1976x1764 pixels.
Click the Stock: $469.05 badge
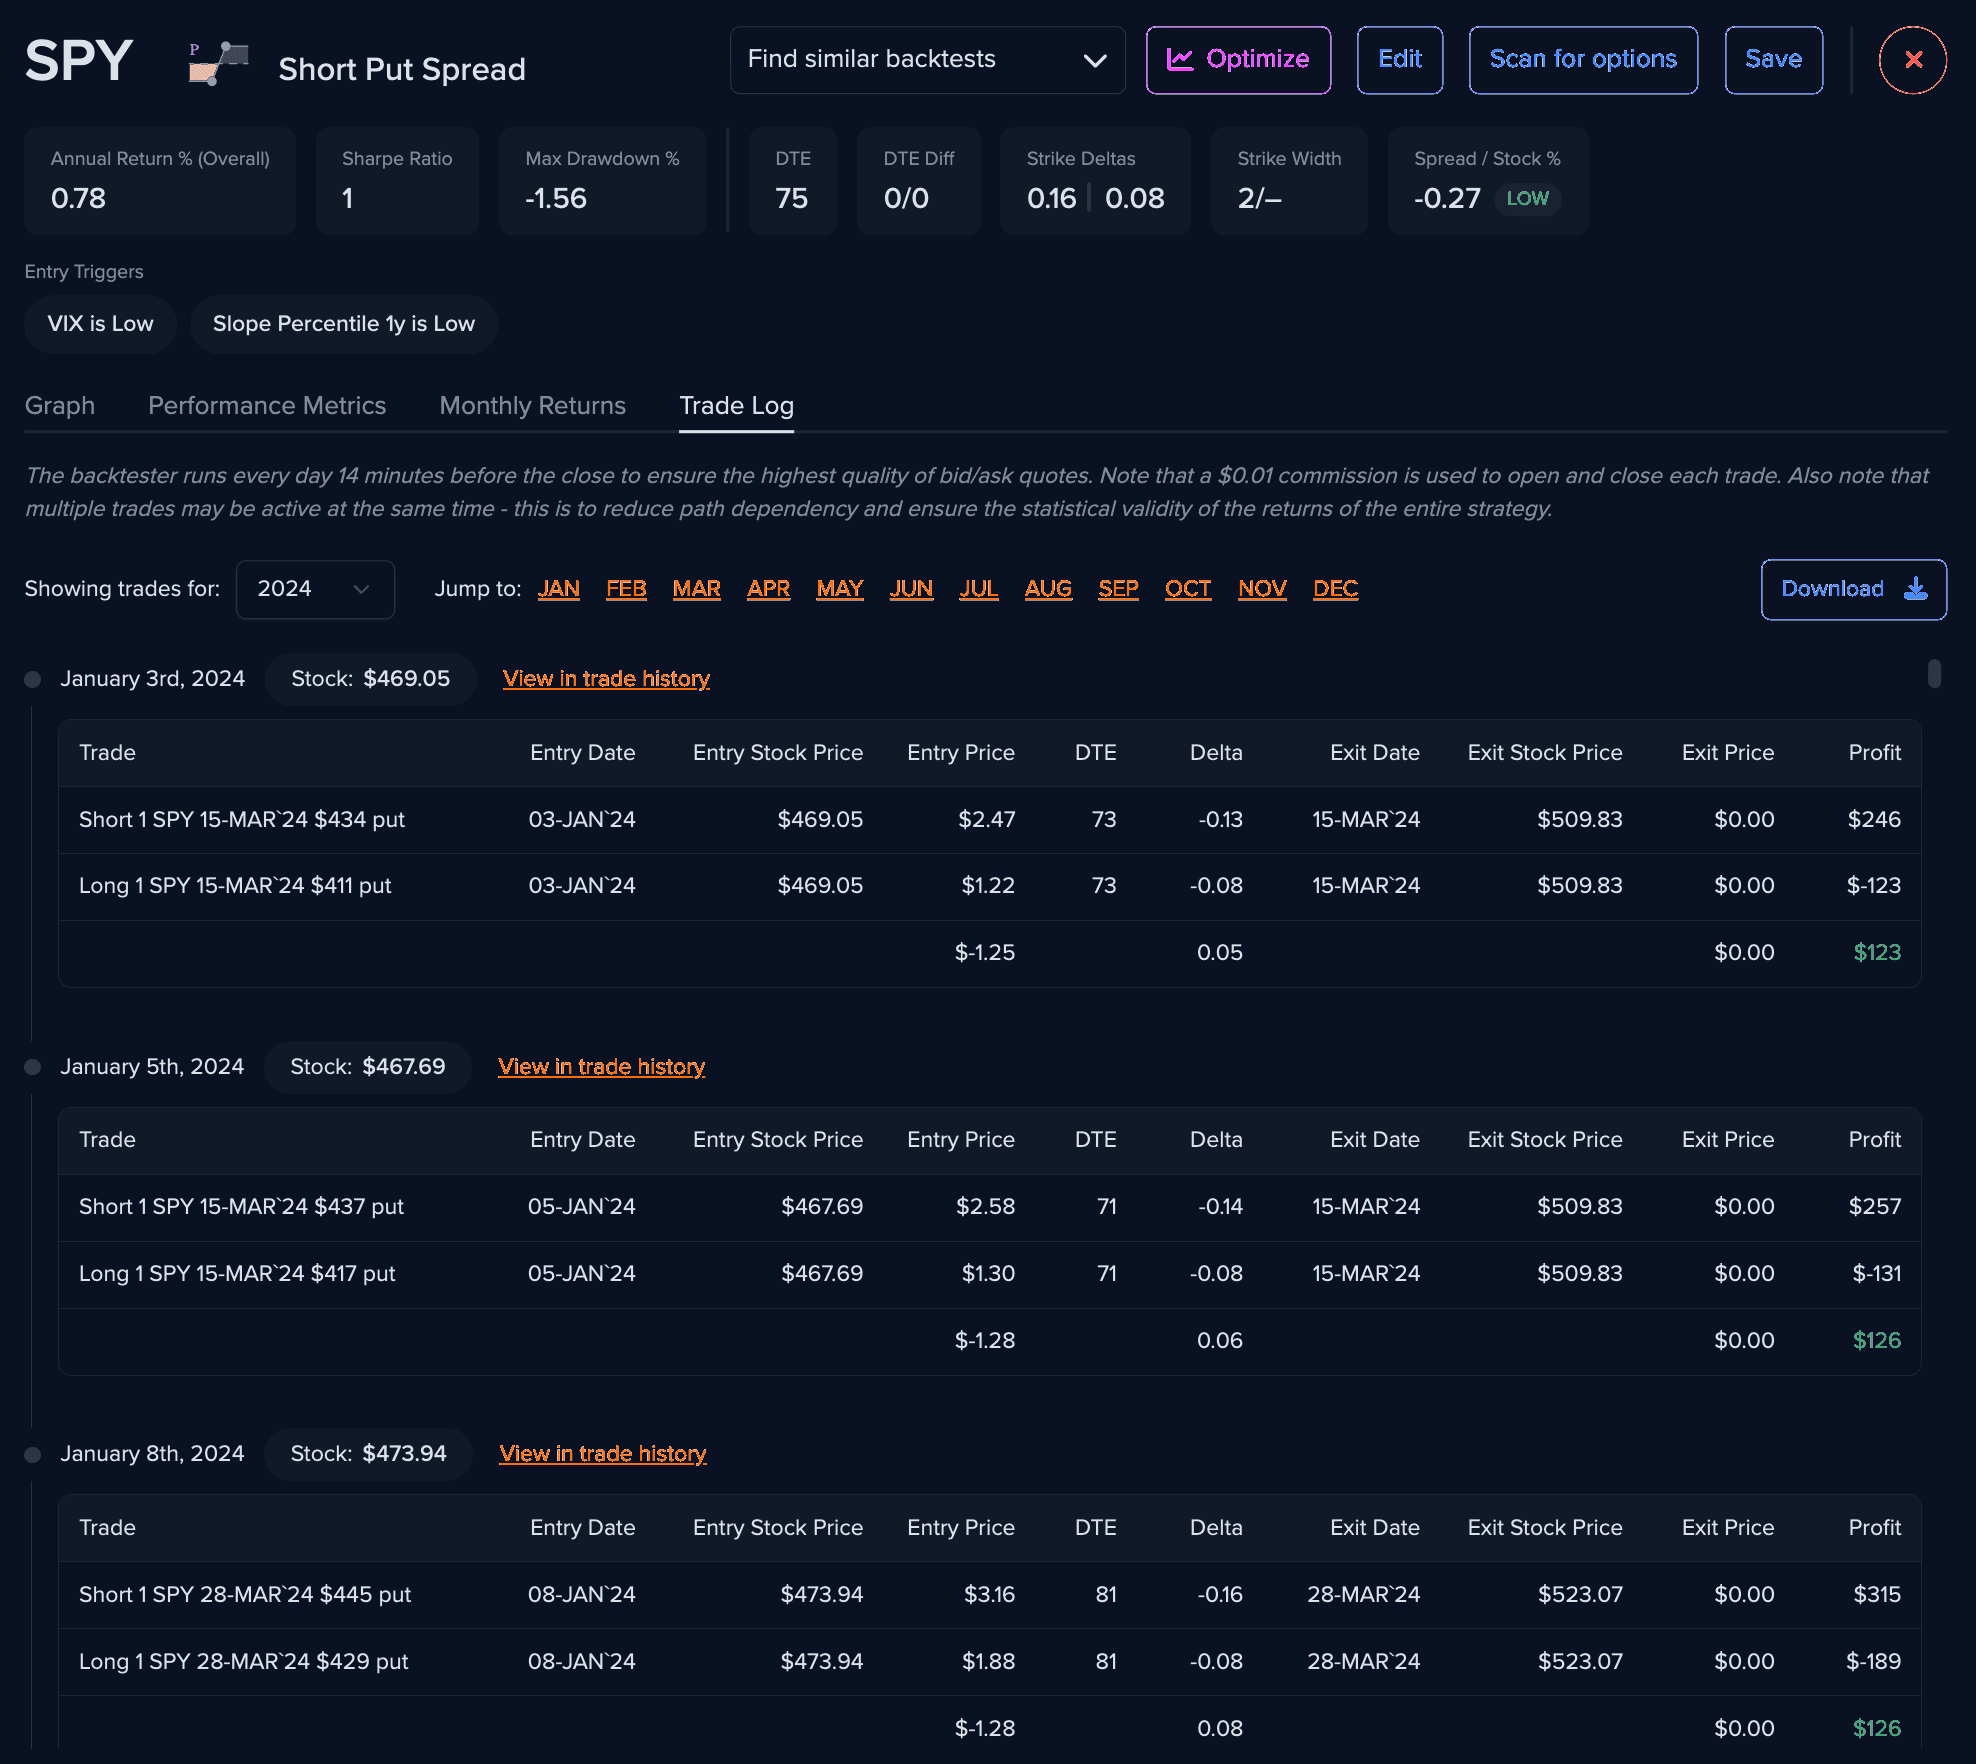click(370, 679)
